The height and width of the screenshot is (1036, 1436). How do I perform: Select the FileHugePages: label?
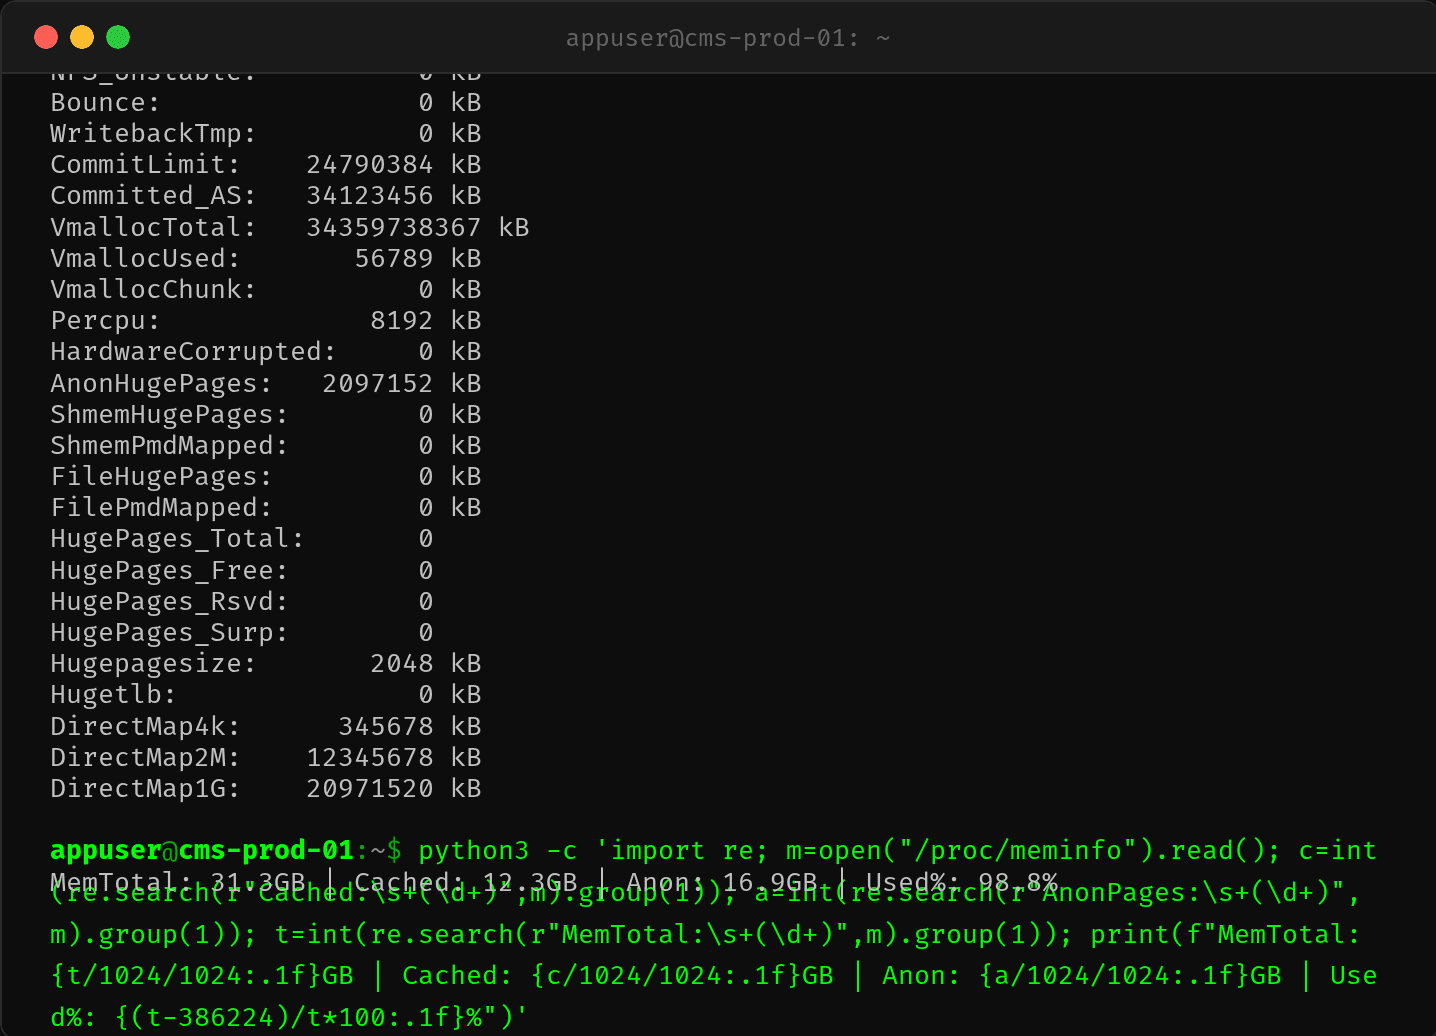point(162,476)
